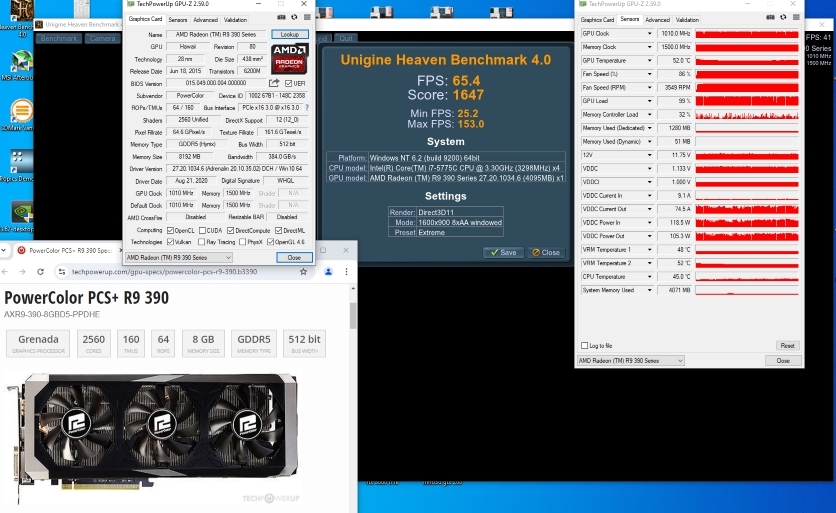Open Heaven Benchmark 4.0 desktop icon
The width and height of the screenshot is (836, 513).
click(17, 17)
